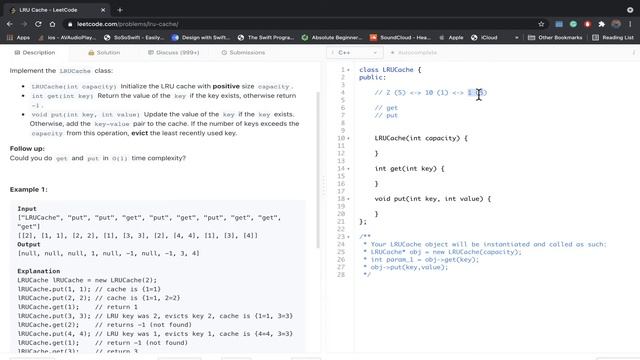This screenshot has width=640, height=360.
Task: Reload the LeetCode page
Action: tap(38, 24)
